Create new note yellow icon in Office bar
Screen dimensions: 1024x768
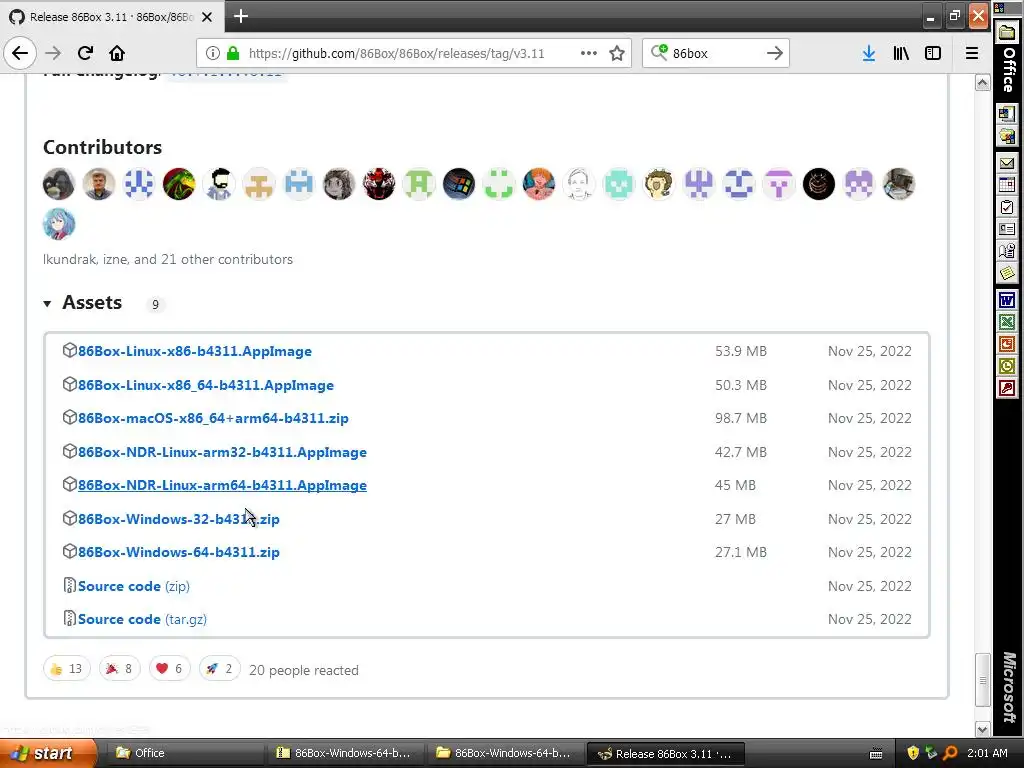1007,272
